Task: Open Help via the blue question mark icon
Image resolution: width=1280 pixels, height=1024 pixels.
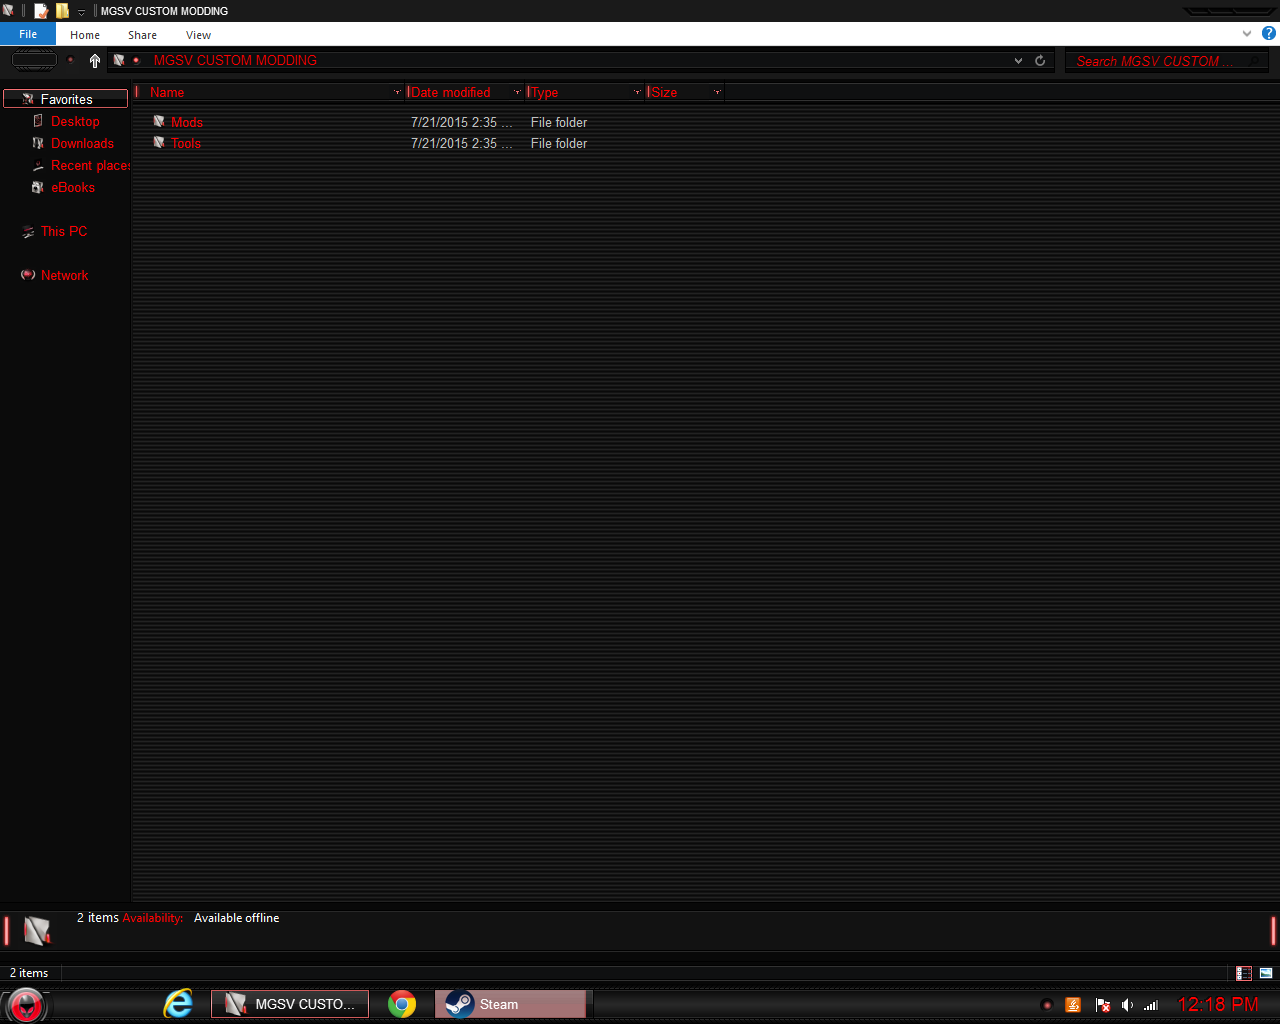Action: pos(1269,33)
